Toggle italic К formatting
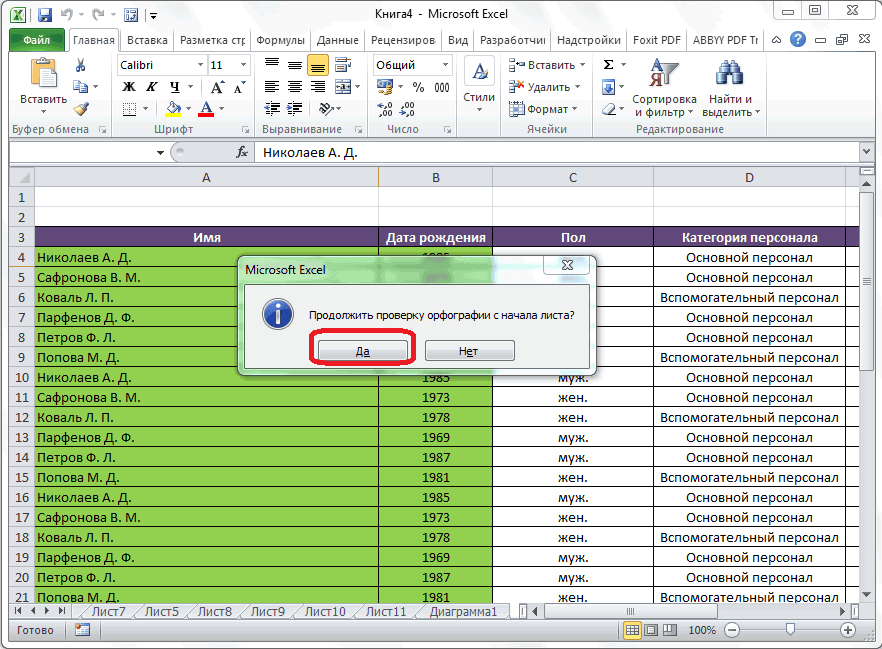This screenshot has height=649, width=882. (151, 87)
